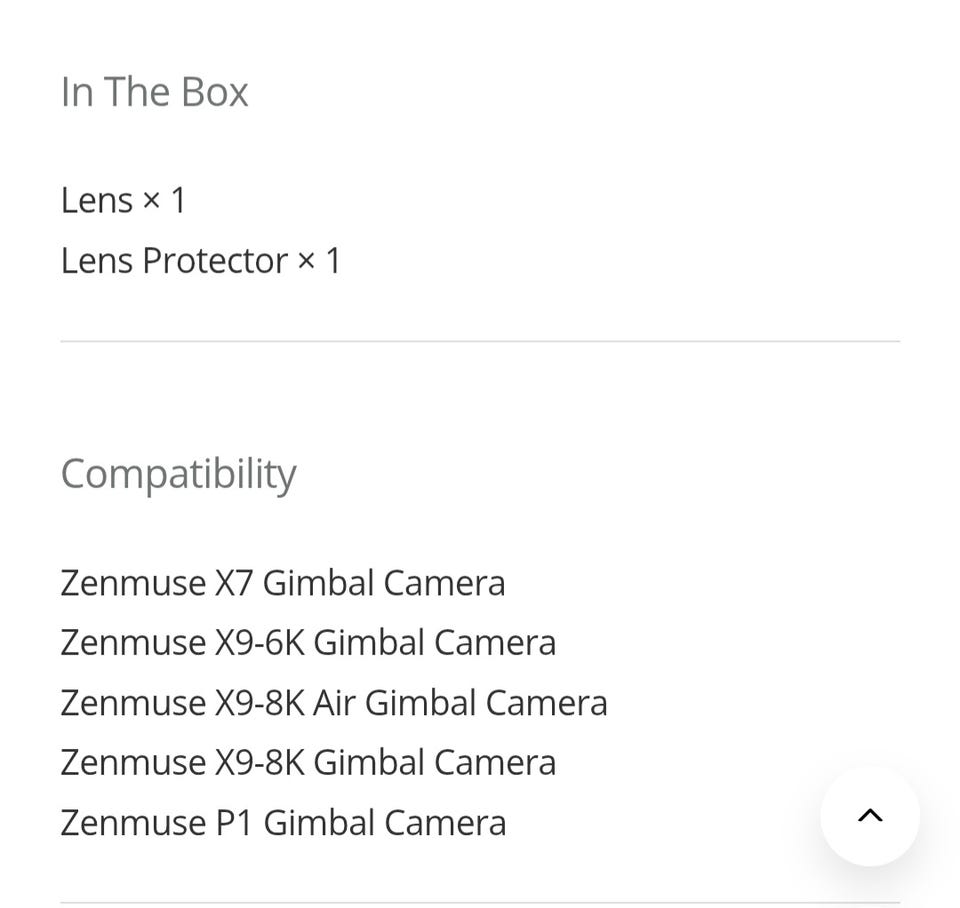Click the word Air in X9-8K Air line
Image resolution: width=960 pixels, height=908 pixels.
pyautogui.click(x=334, y=702)
